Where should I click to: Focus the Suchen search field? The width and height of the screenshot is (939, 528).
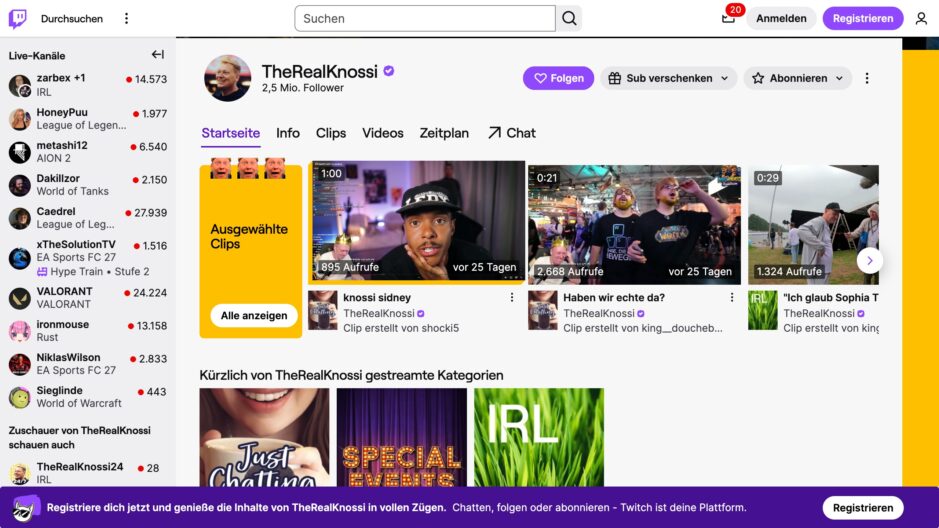(x=425, y=19)
